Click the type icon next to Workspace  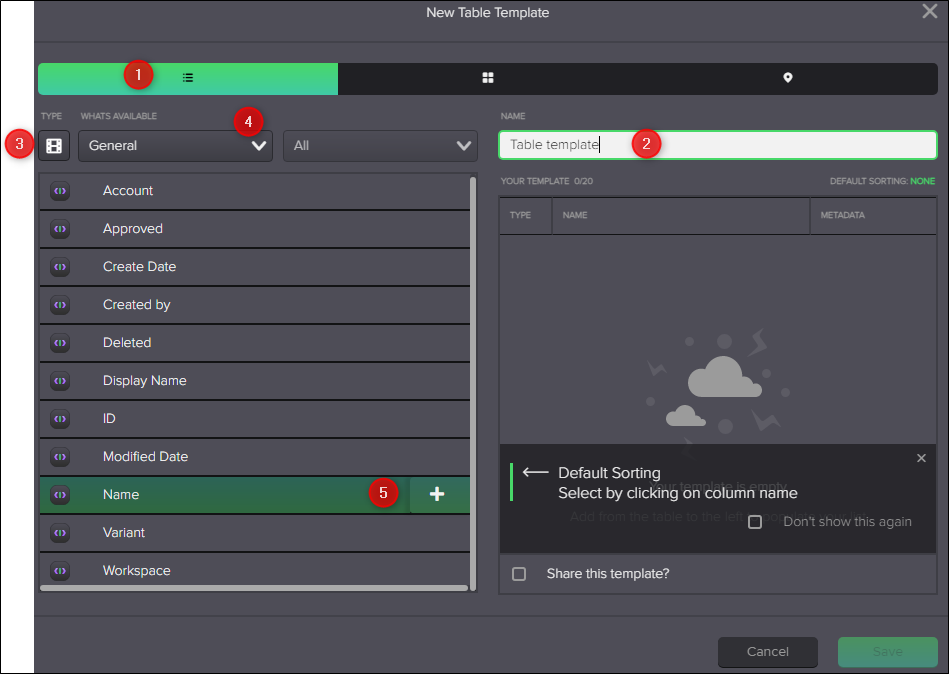point(62,570)
